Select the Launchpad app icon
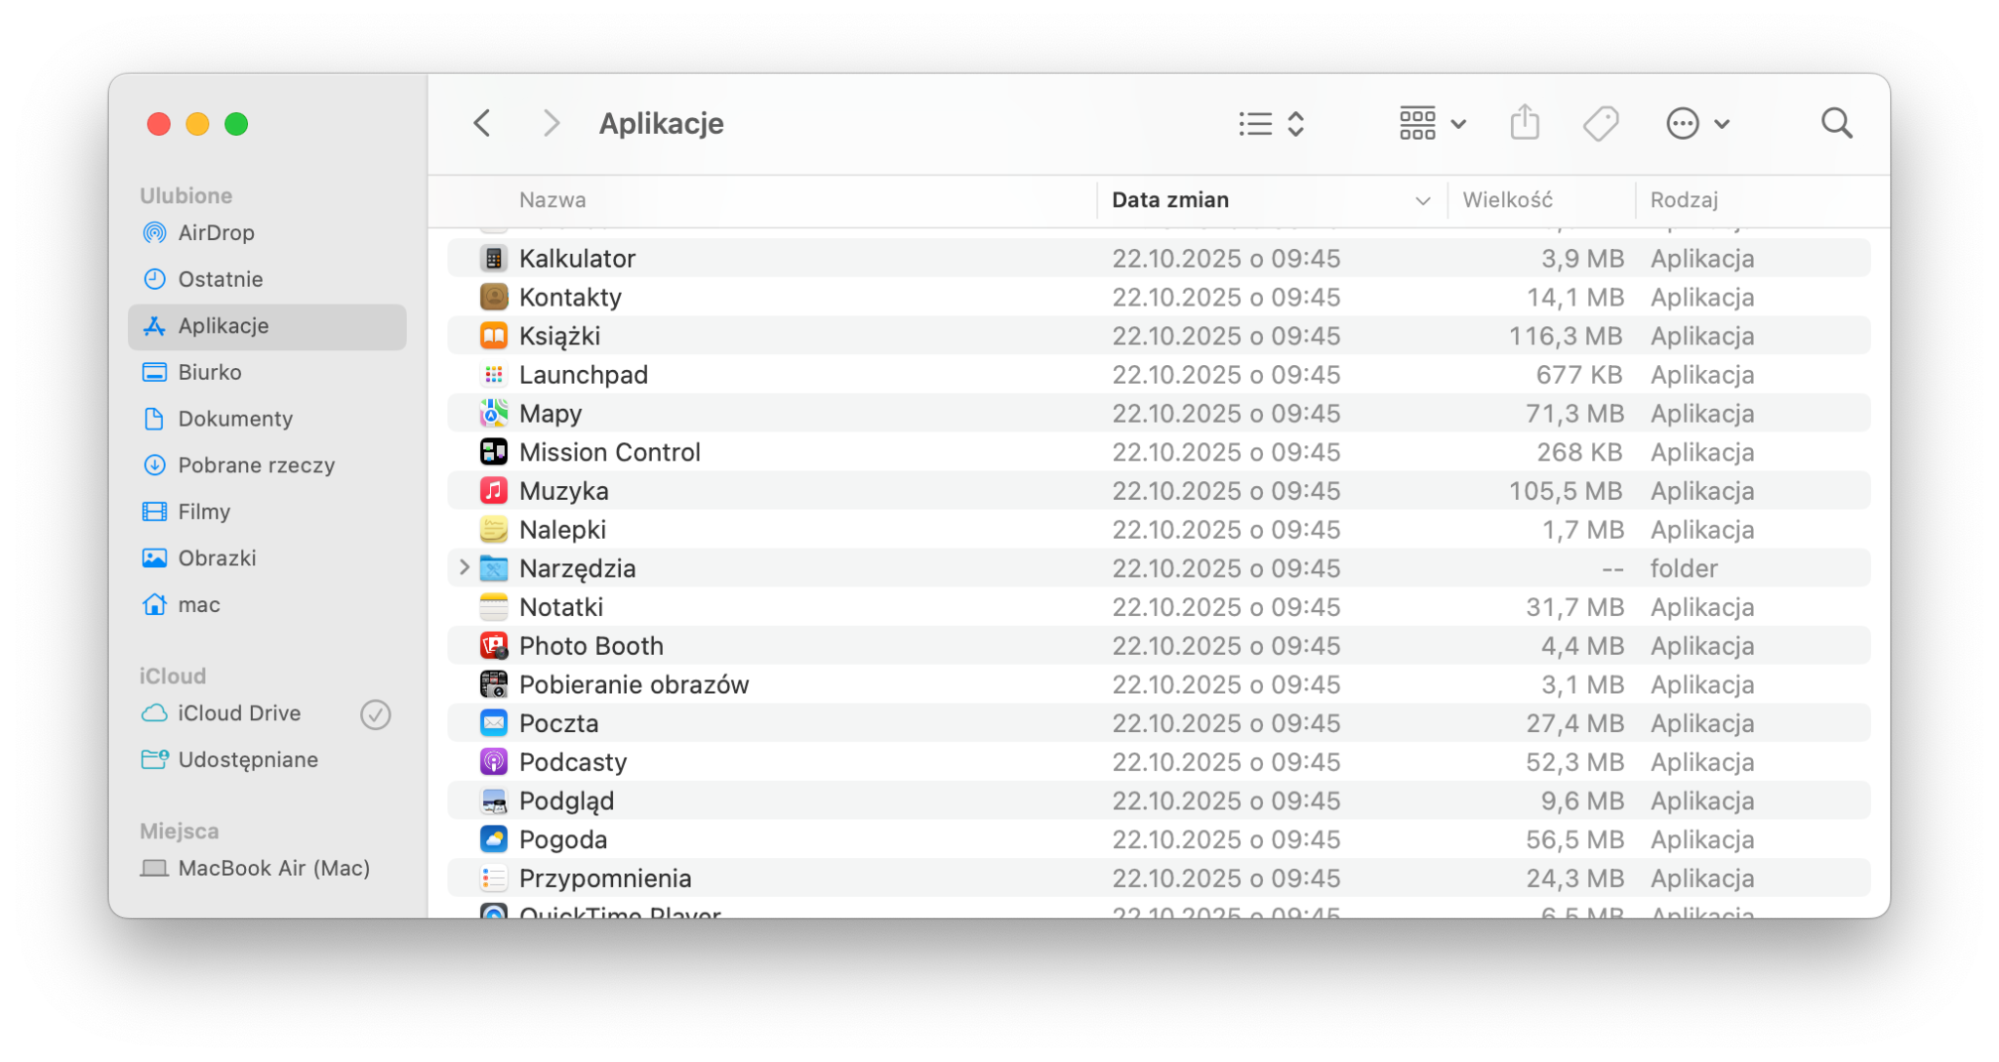 pos(493,375)
